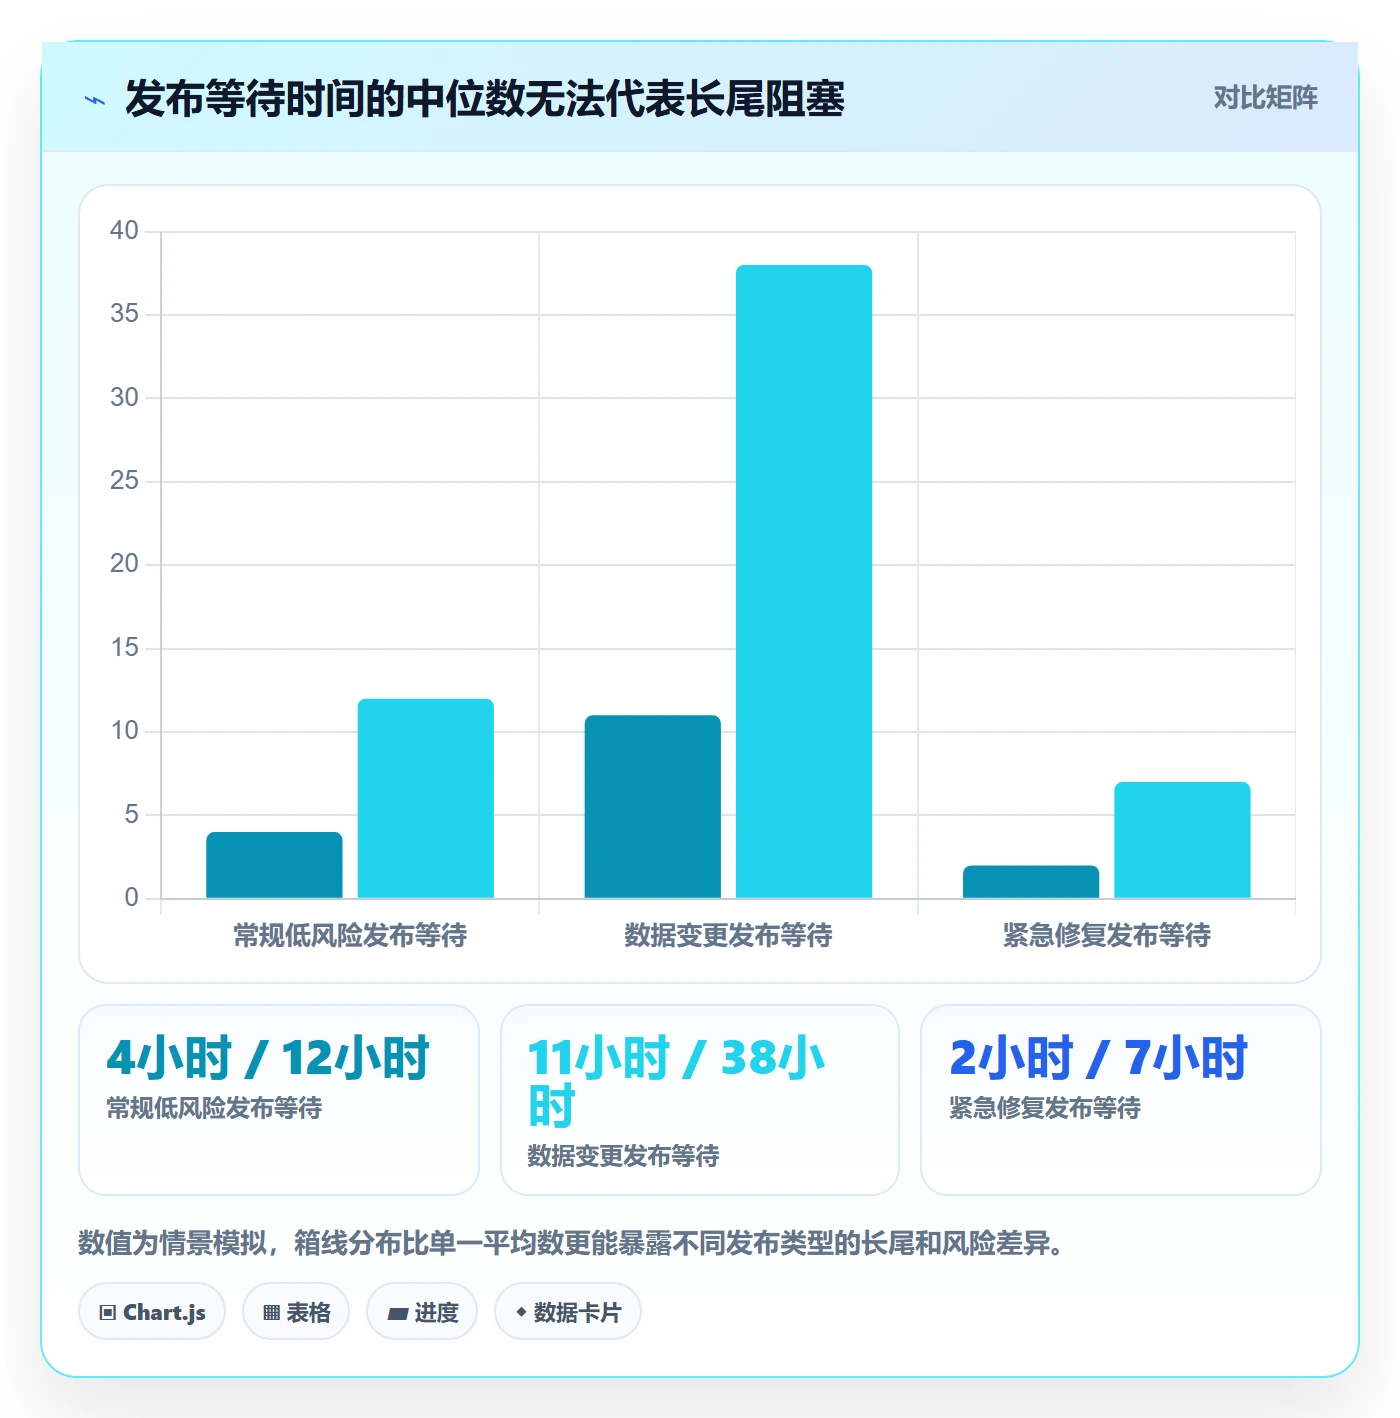Select the 进度 tag chip

[422, 1312]
